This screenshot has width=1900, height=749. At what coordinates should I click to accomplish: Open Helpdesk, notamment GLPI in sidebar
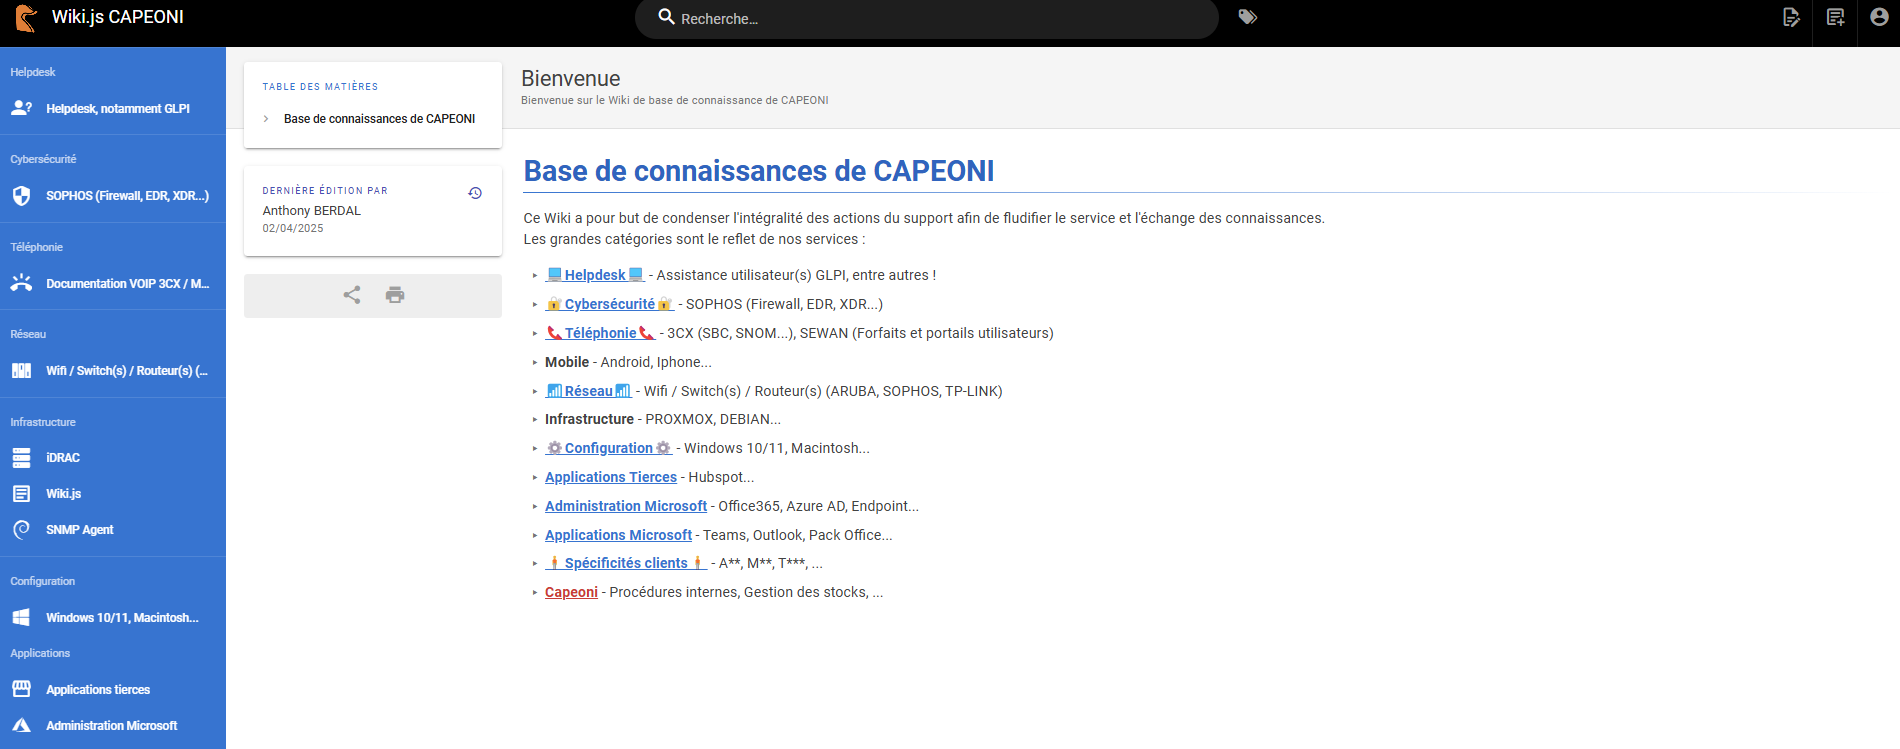click(113, 109)
